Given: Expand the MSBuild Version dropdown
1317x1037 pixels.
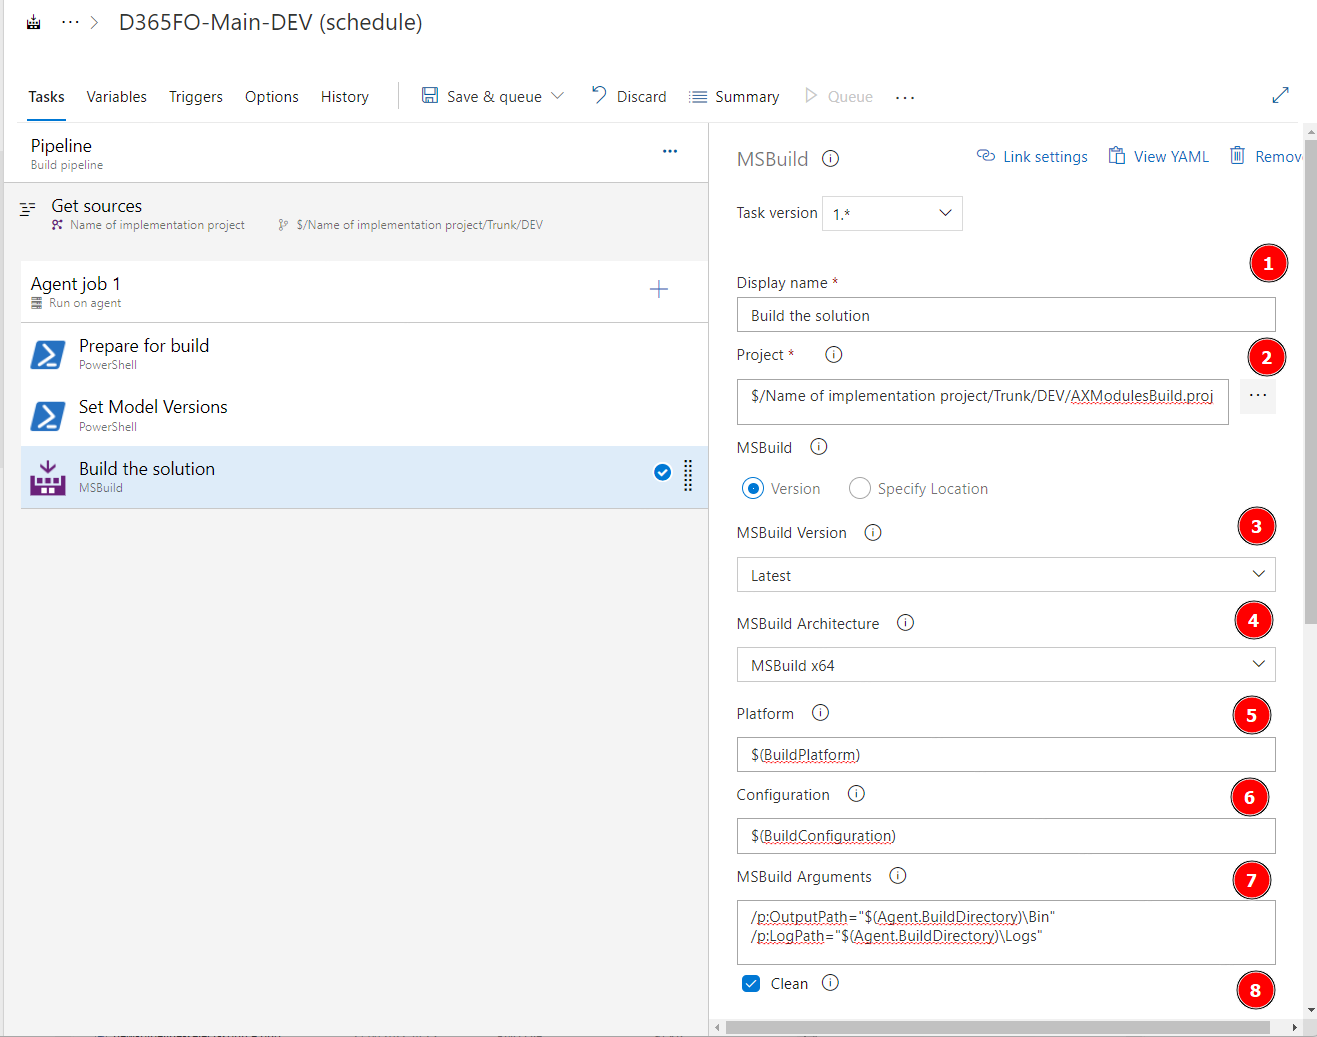Looking at the screenshot, I should point(1005,575).
